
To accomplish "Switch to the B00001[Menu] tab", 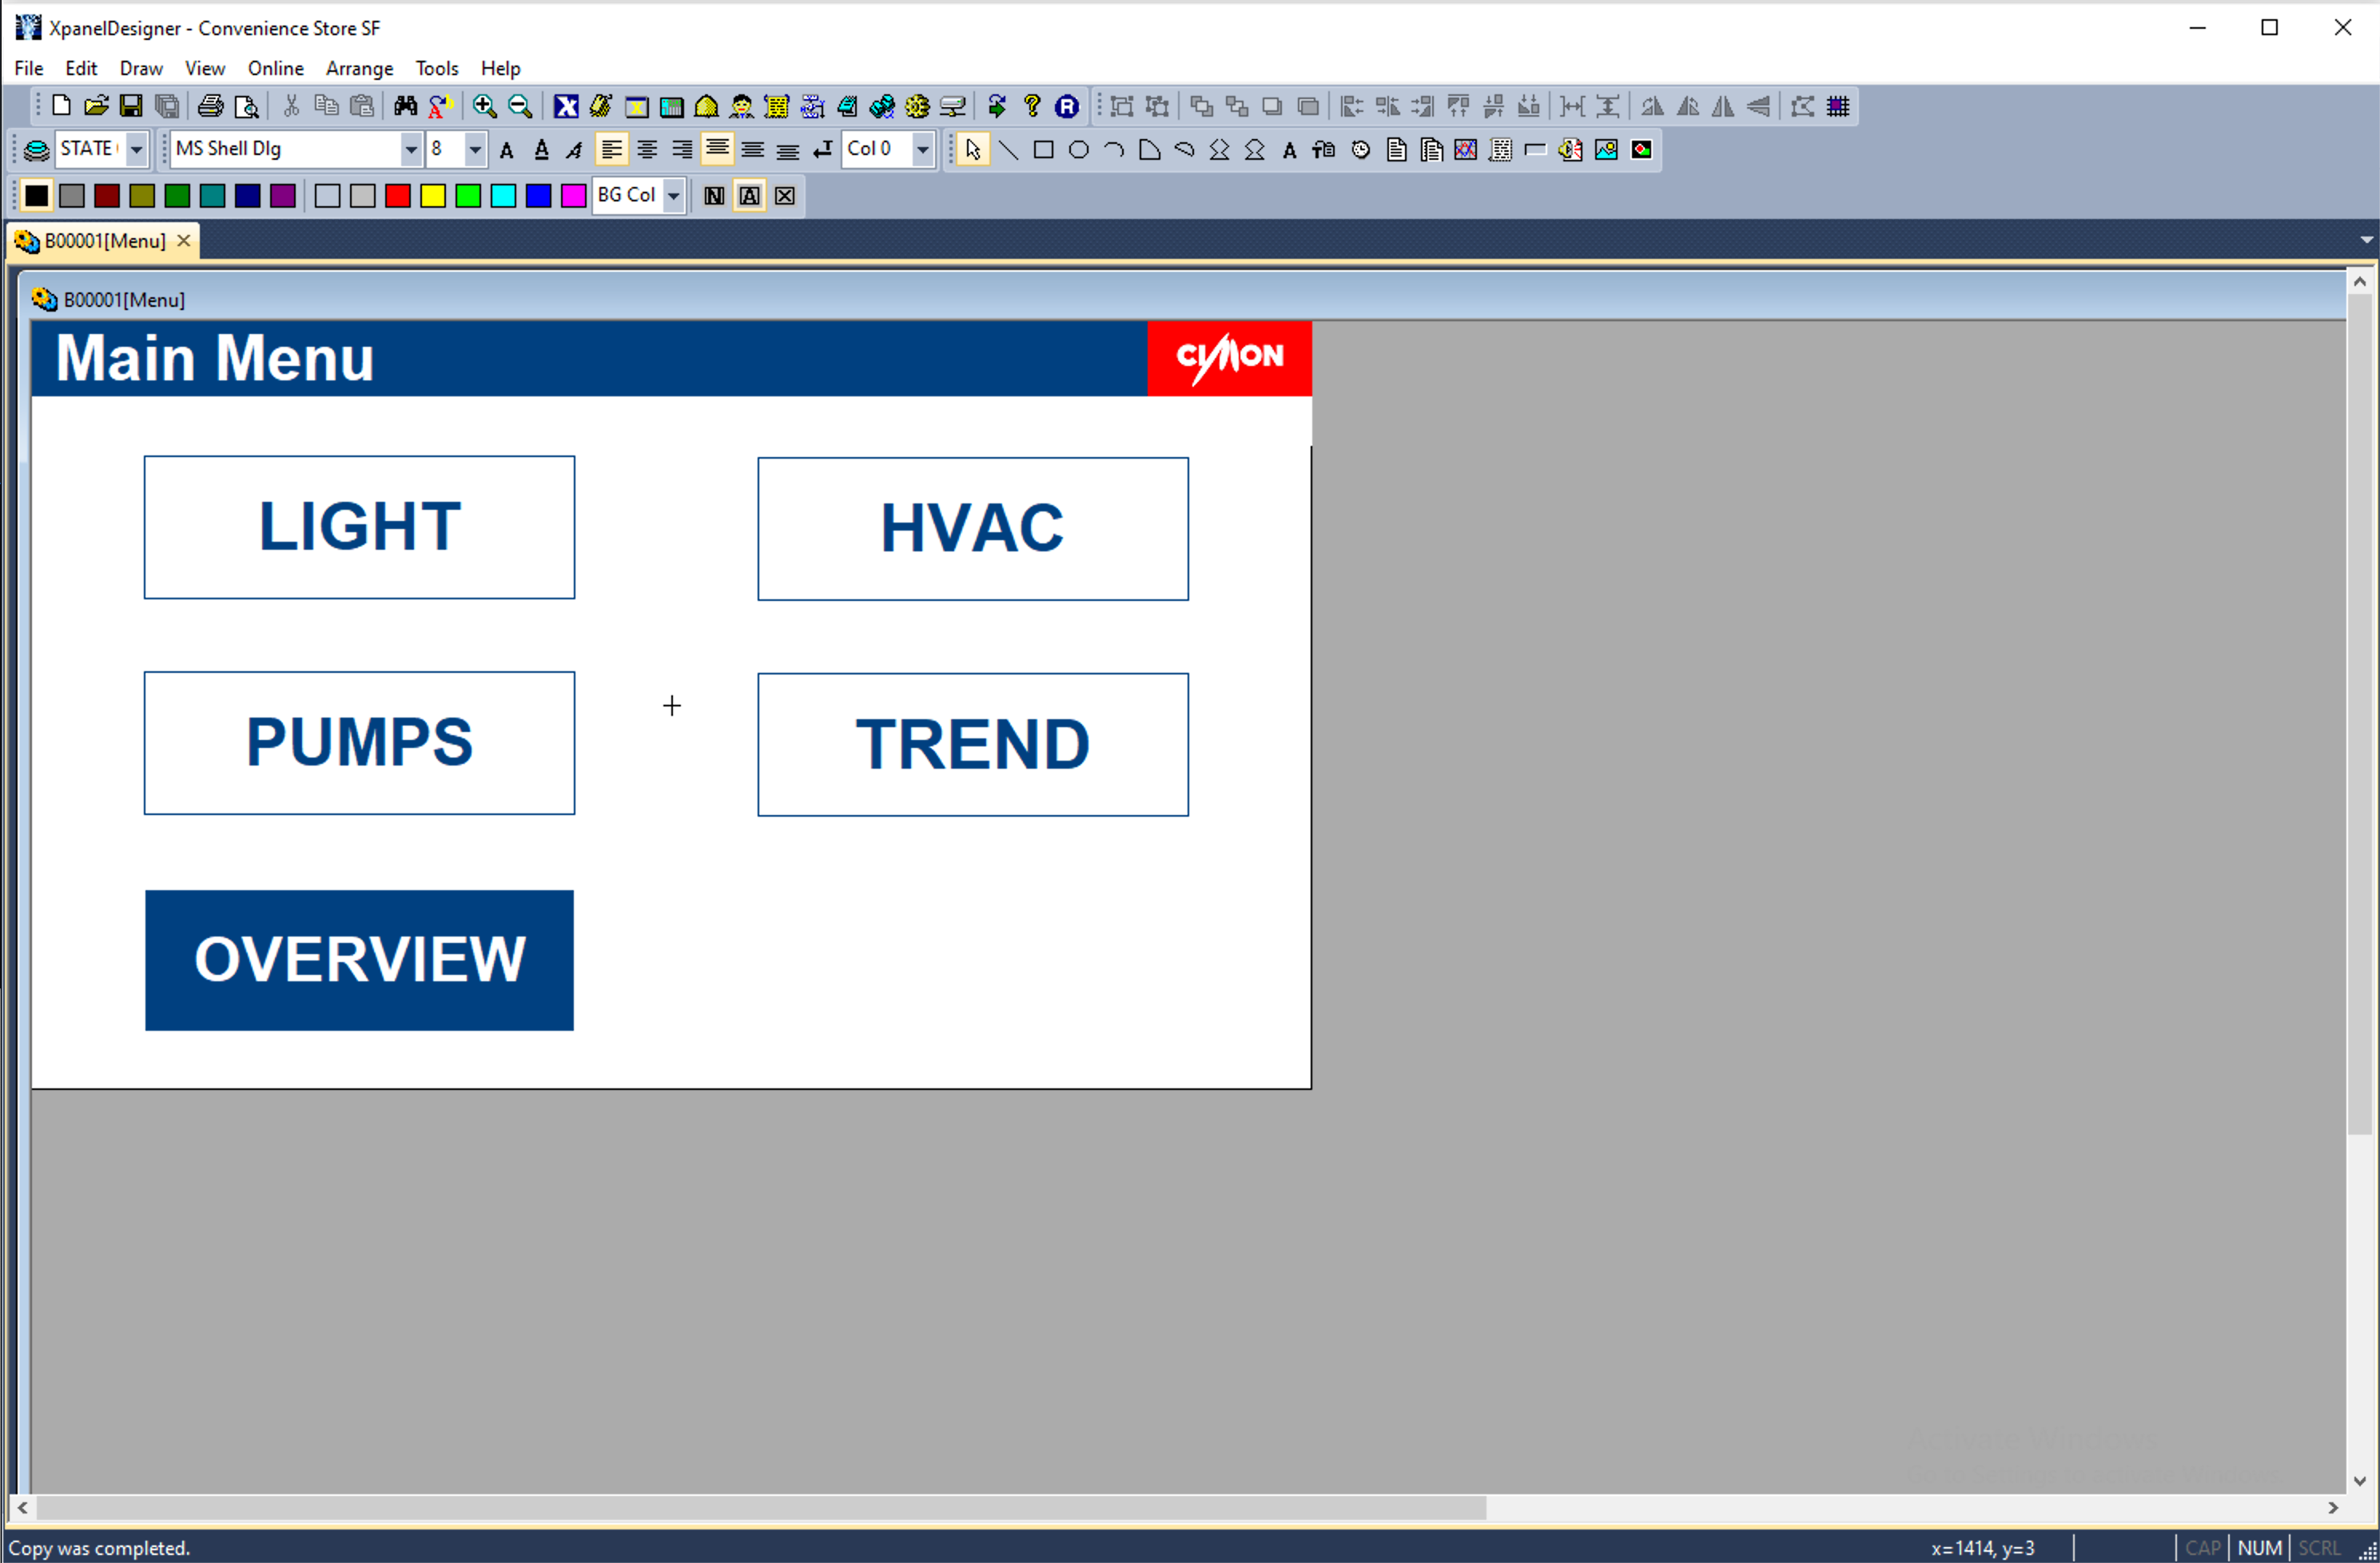I will [x=104, y=241].
